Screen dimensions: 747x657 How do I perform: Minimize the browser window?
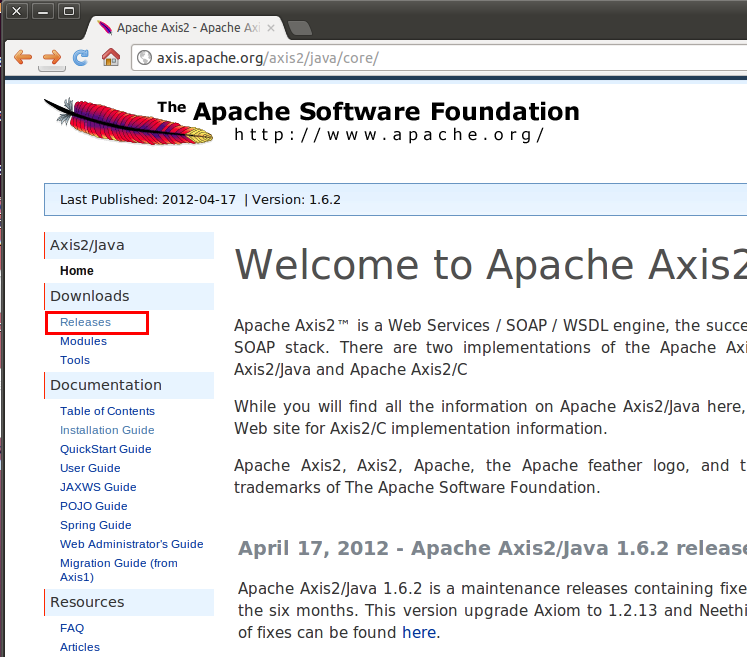click(42, 11)
